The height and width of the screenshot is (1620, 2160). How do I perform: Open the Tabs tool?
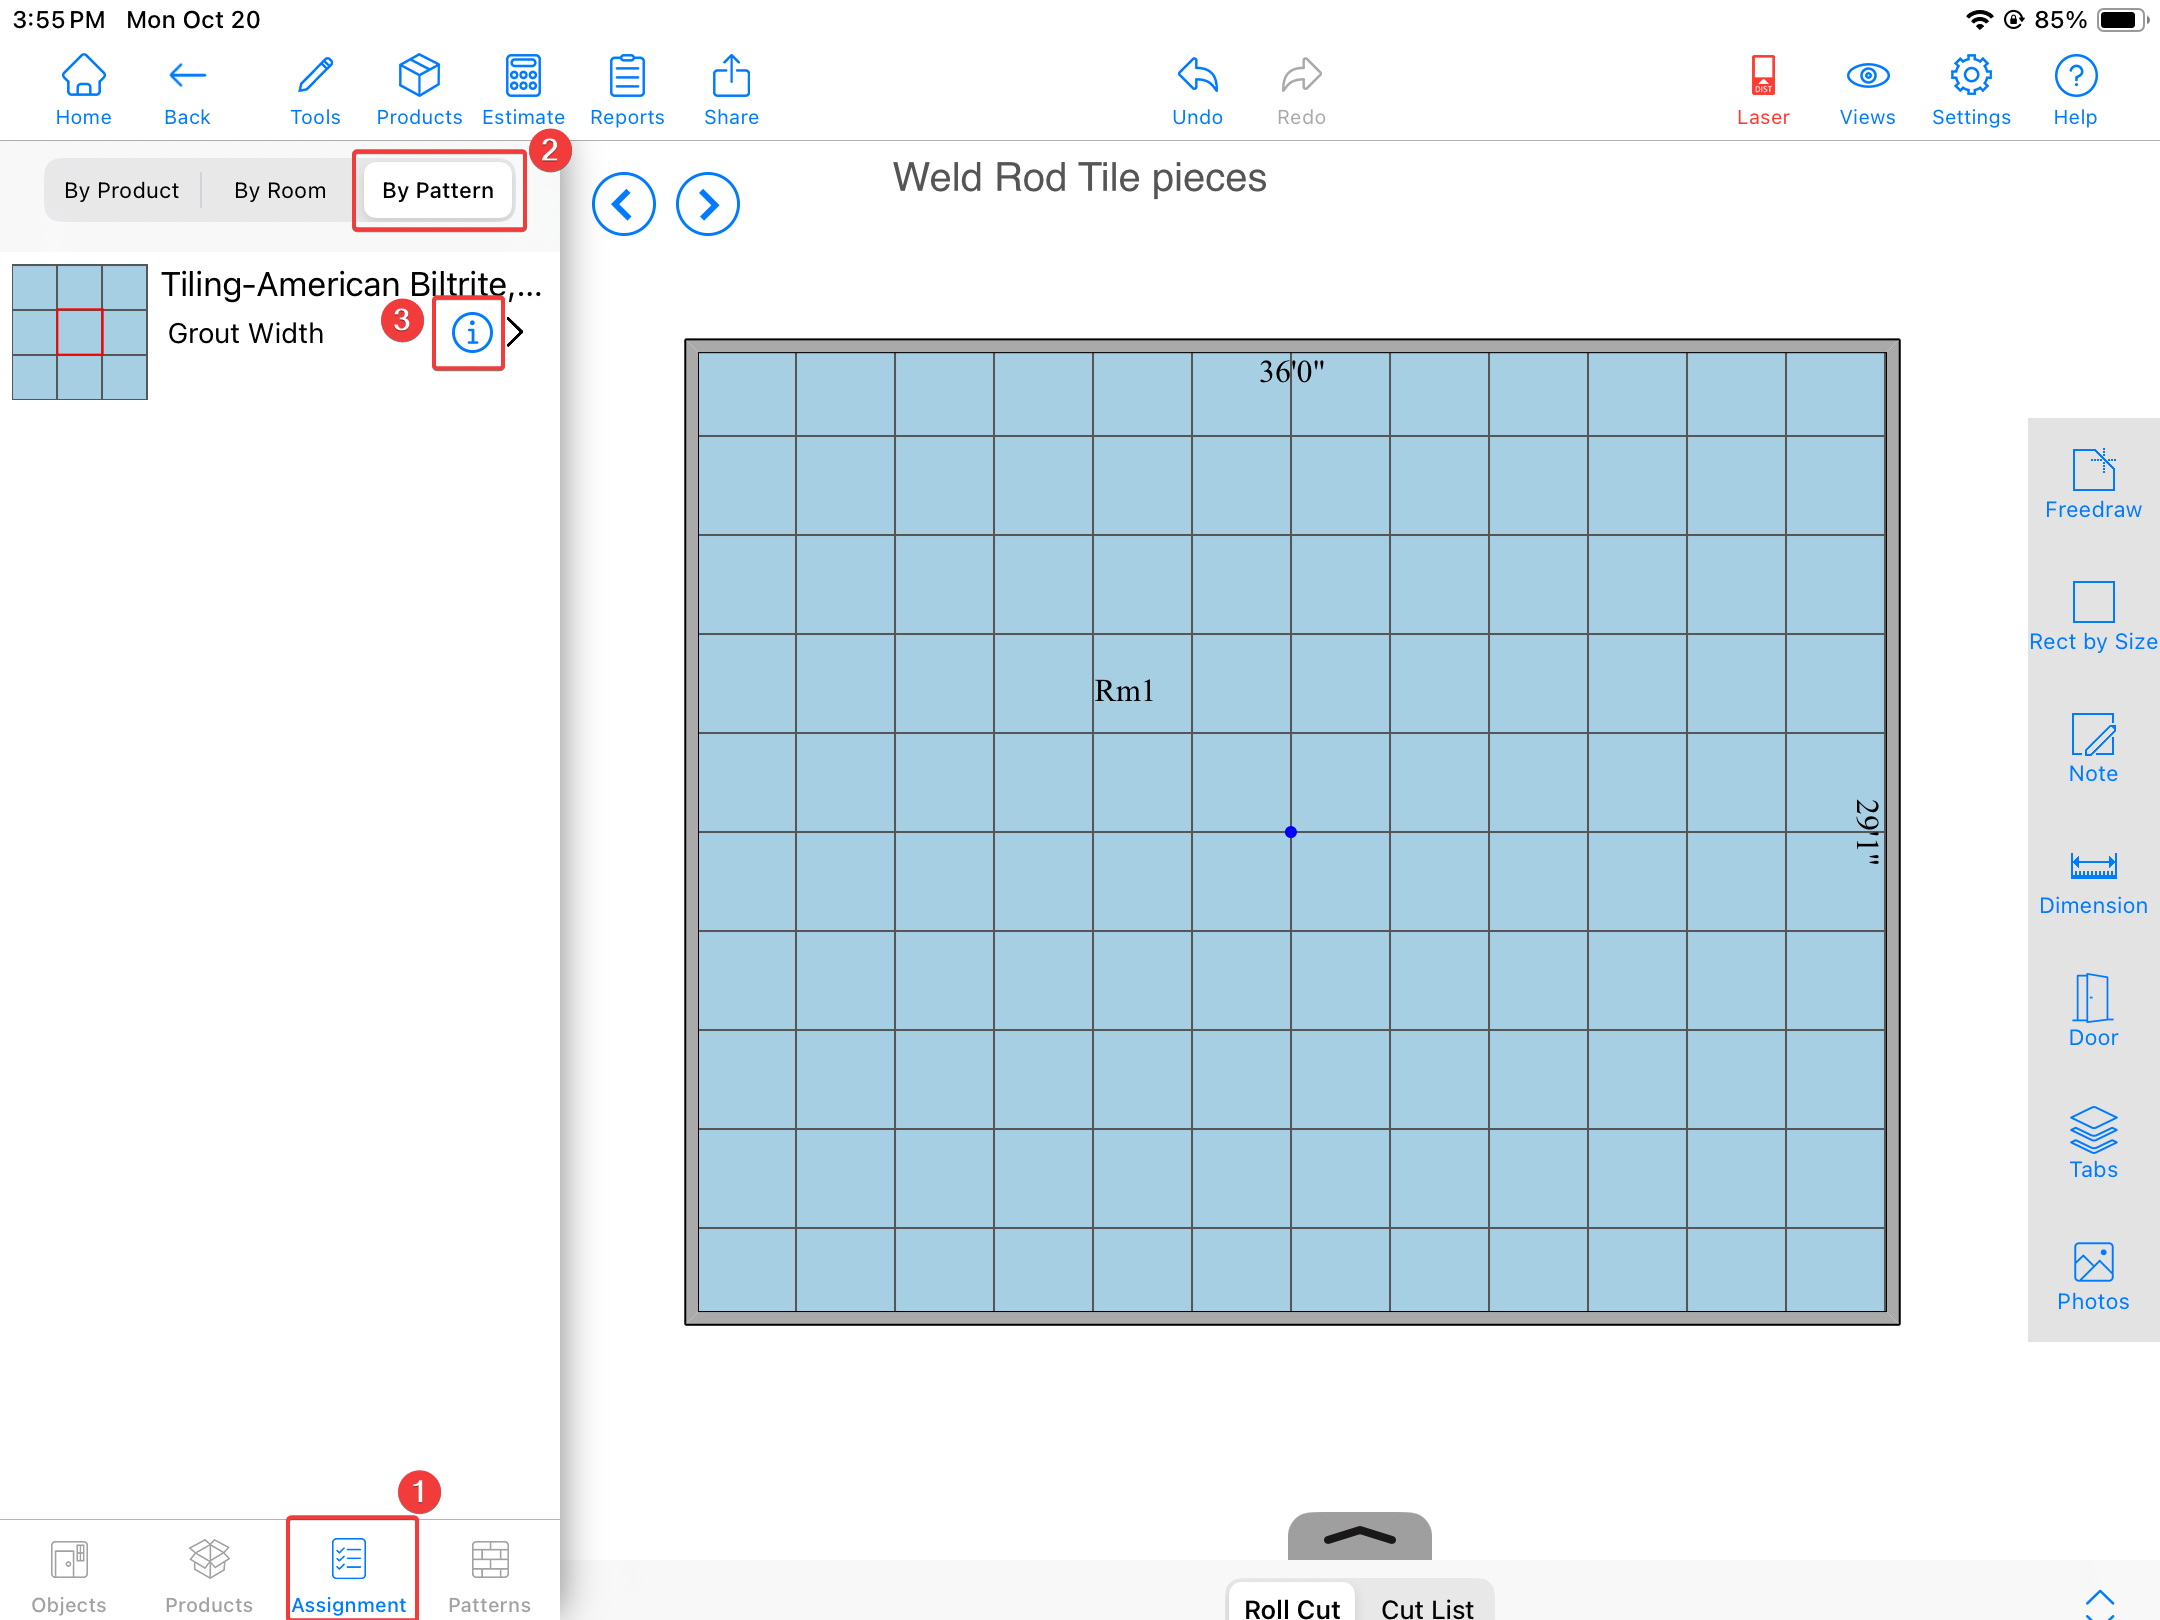tap(2092, 1142)
